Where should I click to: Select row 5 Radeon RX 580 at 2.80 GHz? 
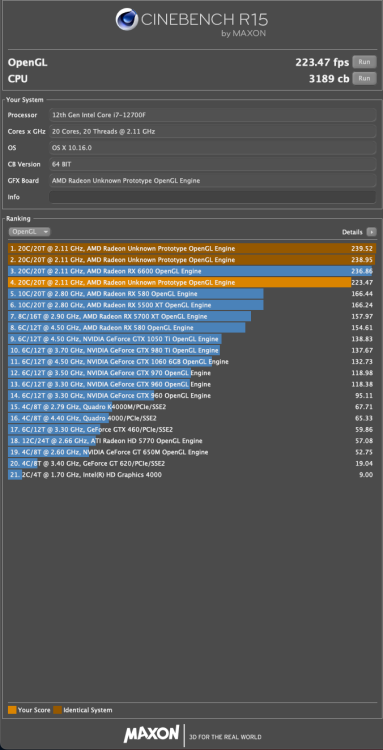pyautogui.click(x=192, y=294)
